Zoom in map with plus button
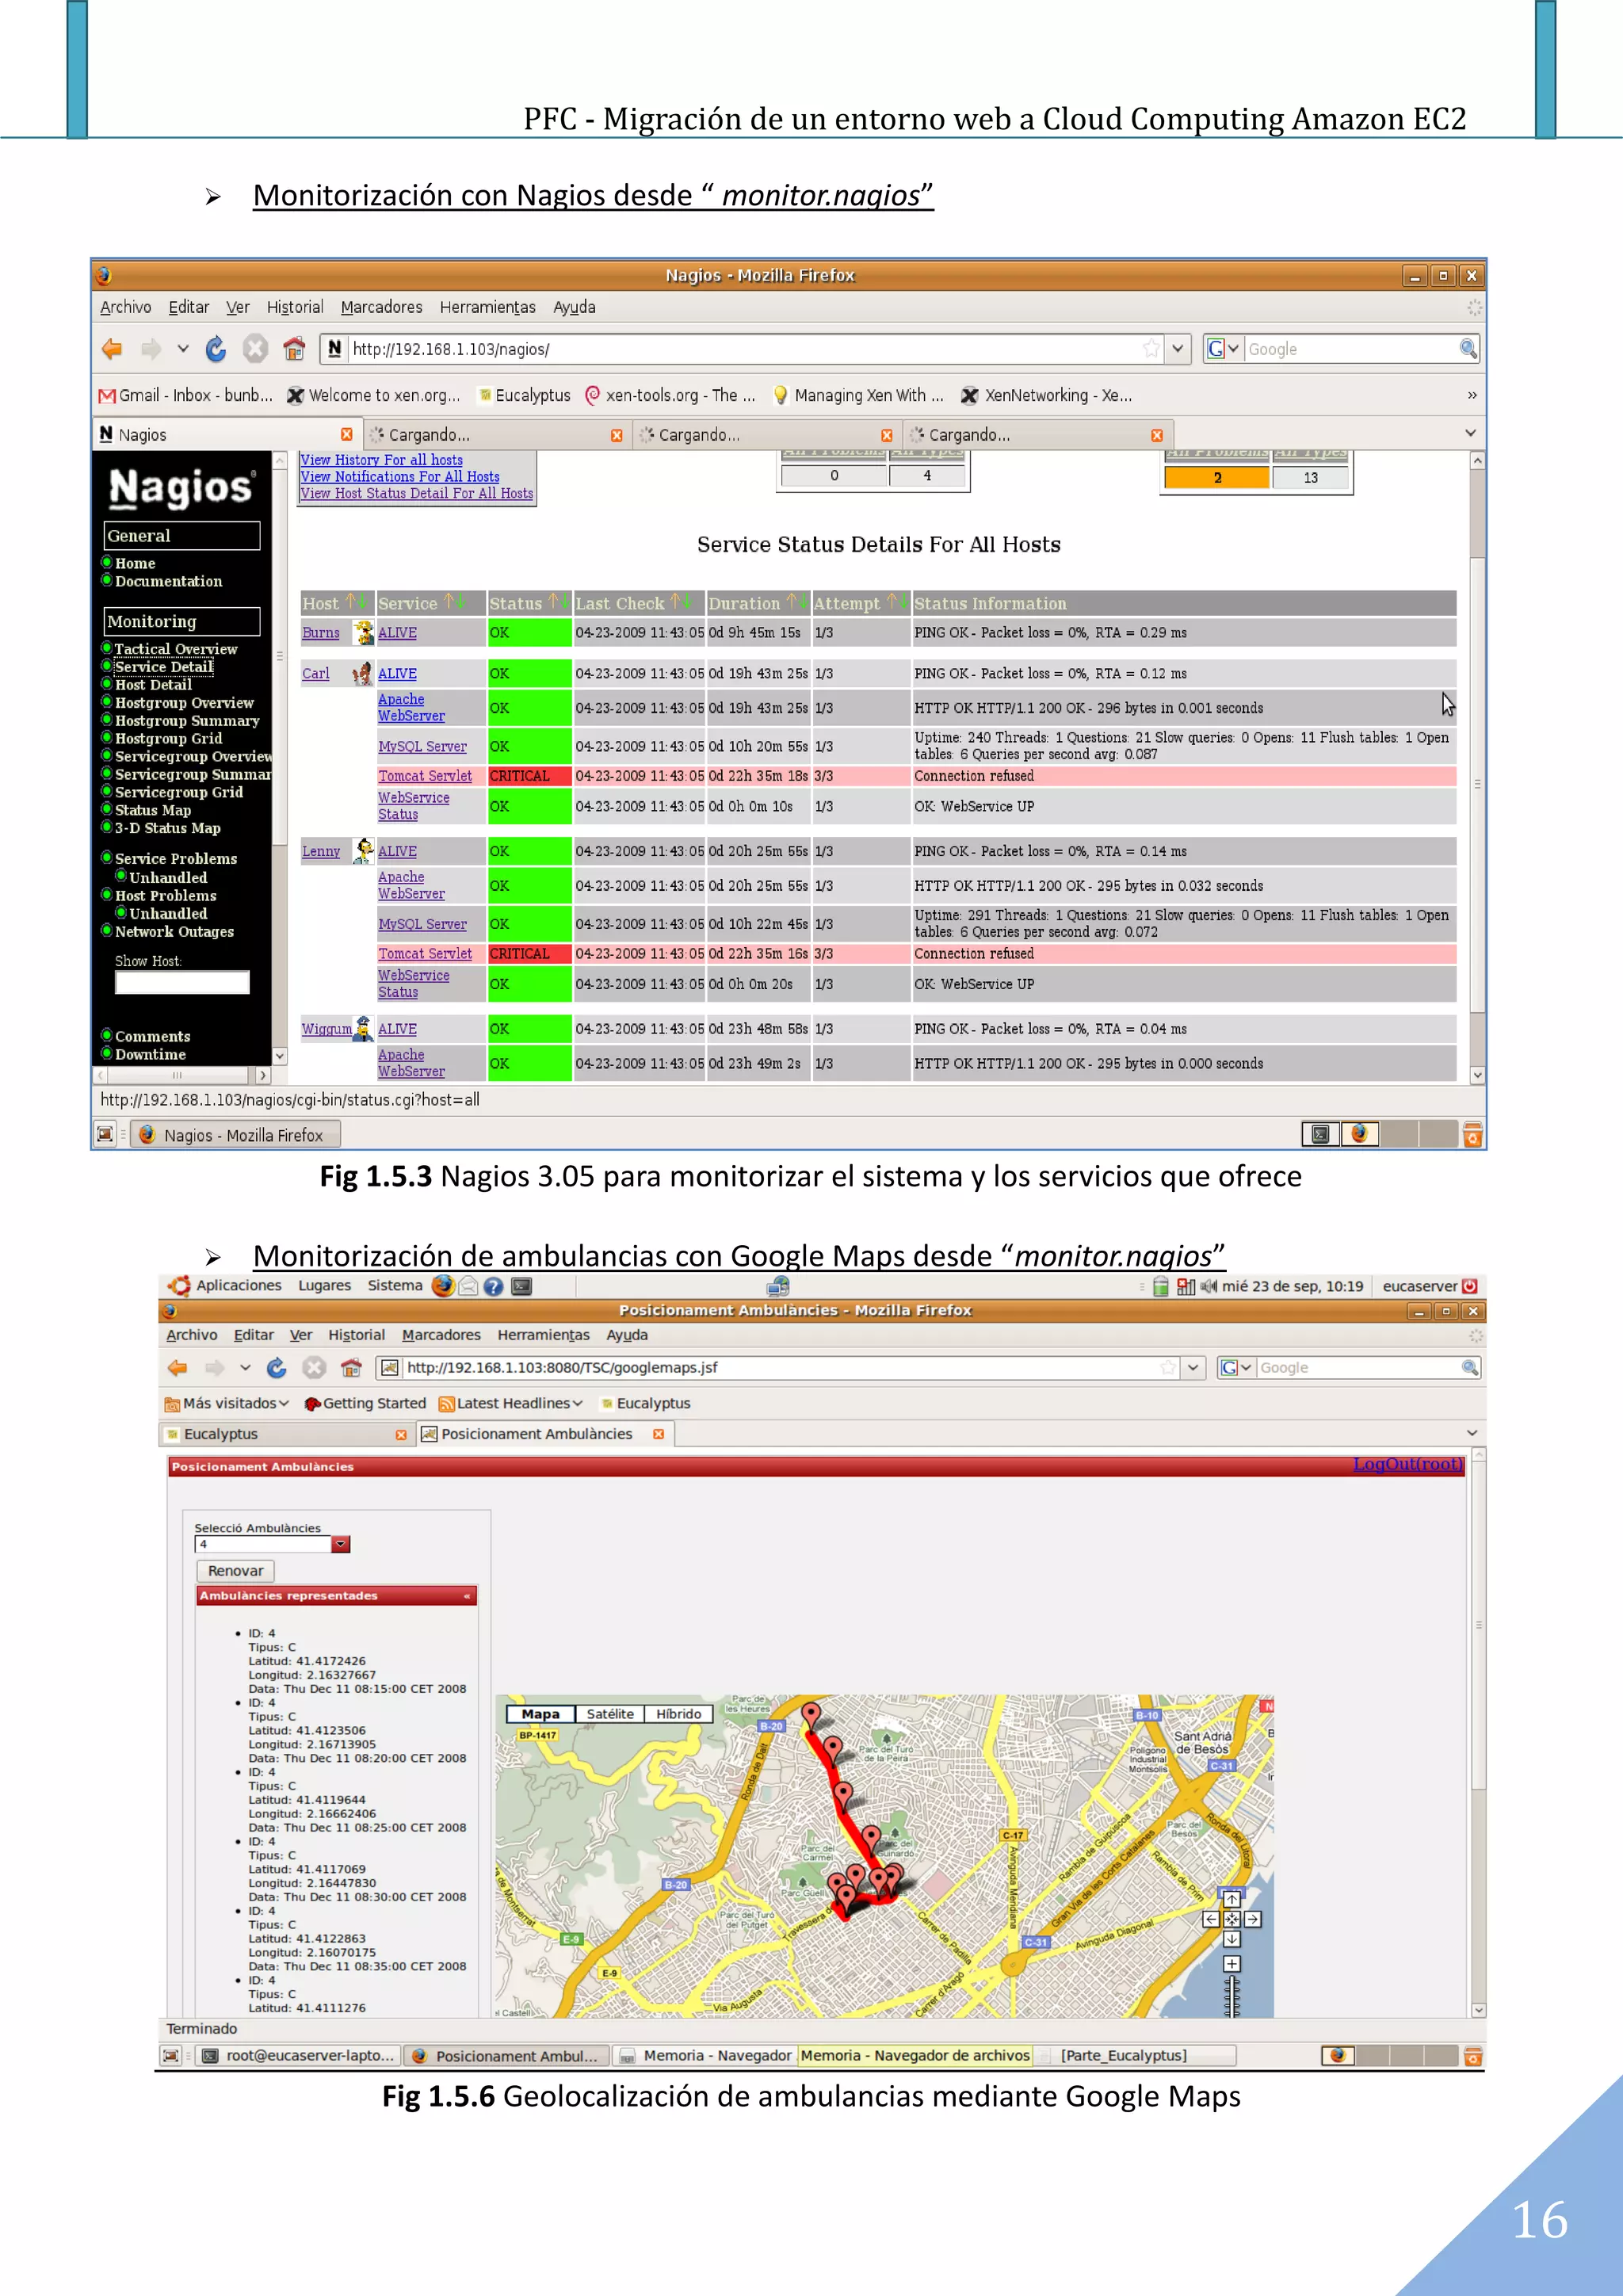This screenshot has height=2296, width=1623. 1232,1964
